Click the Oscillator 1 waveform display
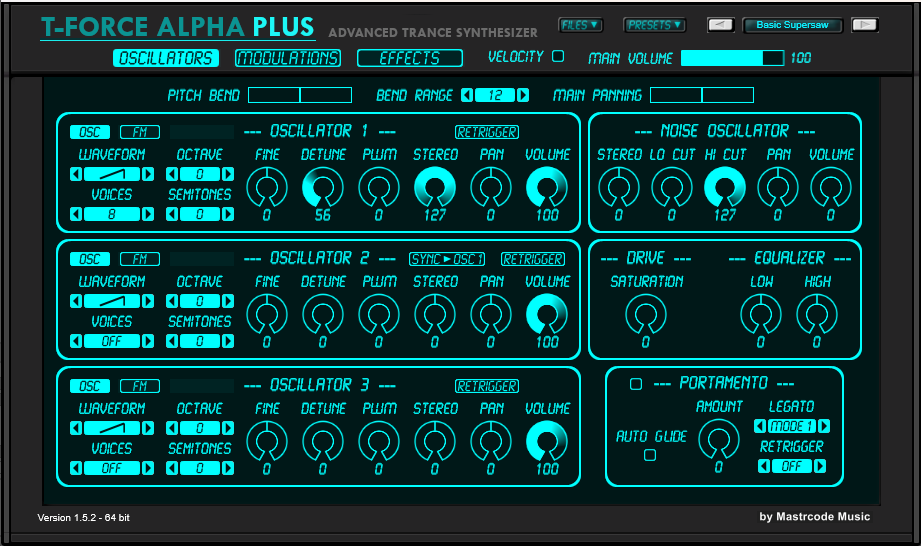Image resolution: width=921 pixels, height=546 pixels. coord(112,174)
